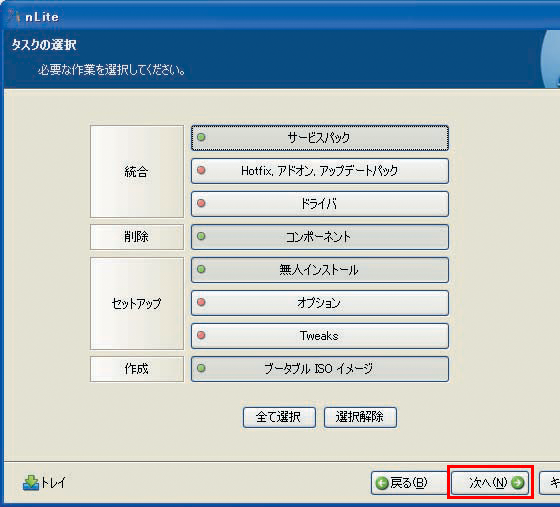Click red indicator dot on Tweaks
The image size is (560, 507).
coord(201,335)
